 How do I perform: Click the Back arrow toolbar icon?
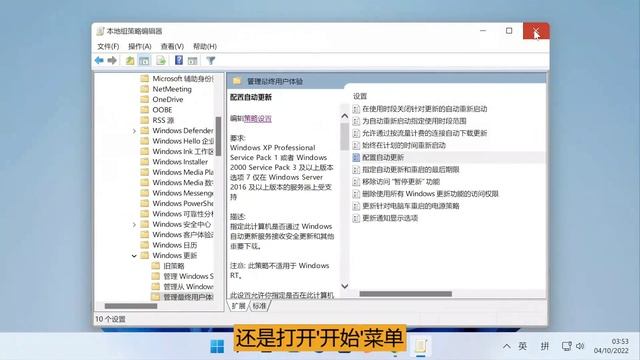[99, 61]
